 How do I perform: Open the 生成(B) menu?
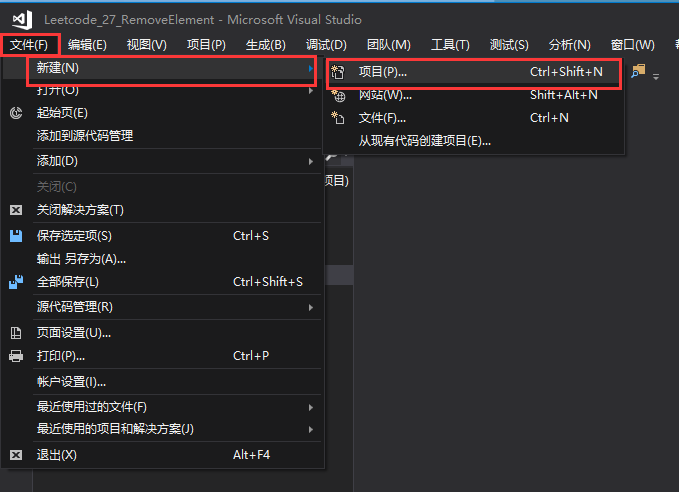tap(265, 45)
